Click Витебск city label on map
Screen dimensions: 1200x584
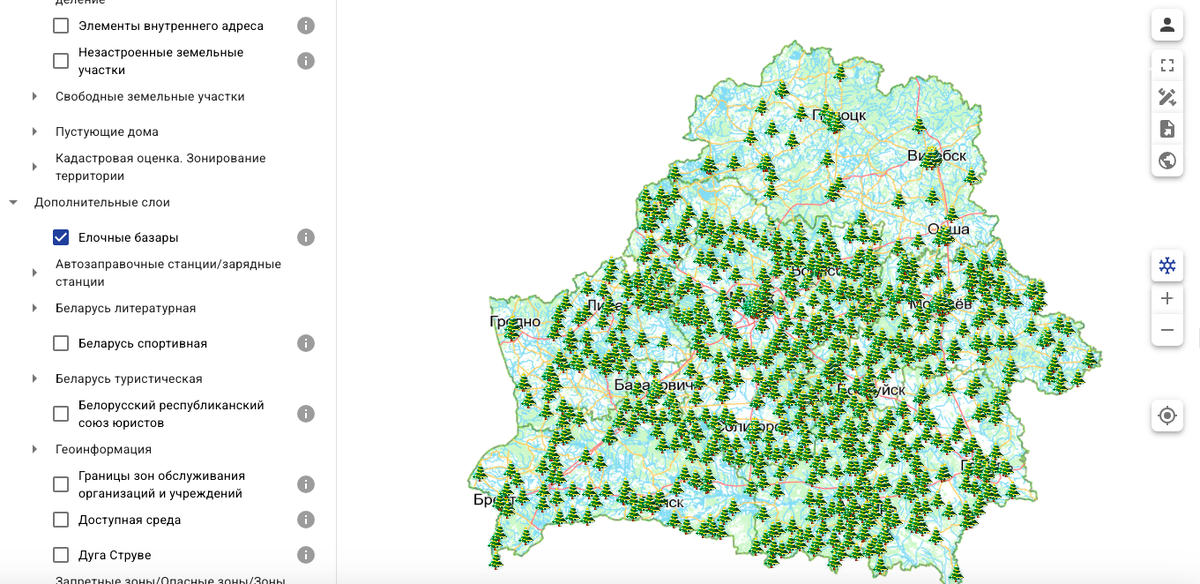(937, 156)
